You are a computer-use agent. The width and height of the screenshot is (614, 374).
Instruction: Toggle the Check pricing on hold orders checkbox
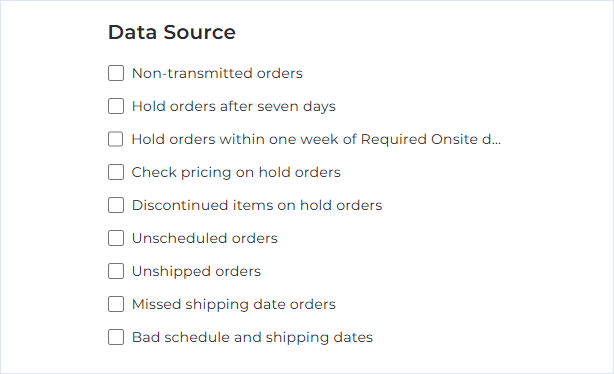pos(116,172)
